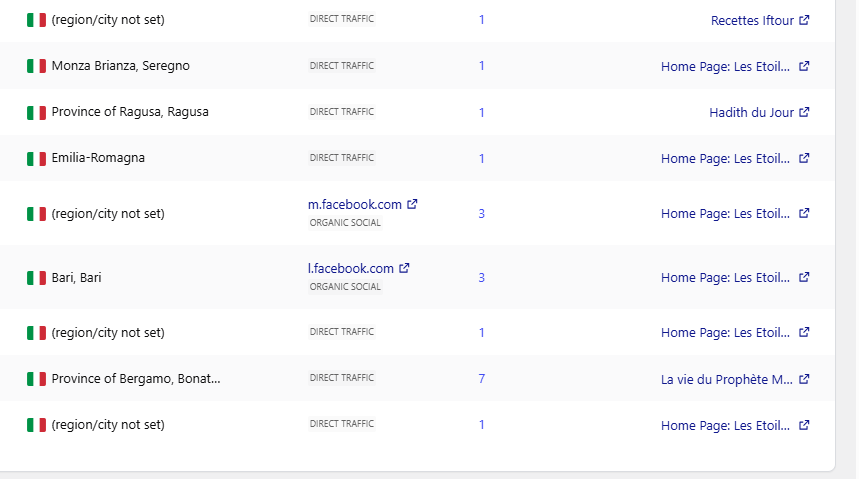Click external link icon beside Recettes Iftour

click(805, 20)
